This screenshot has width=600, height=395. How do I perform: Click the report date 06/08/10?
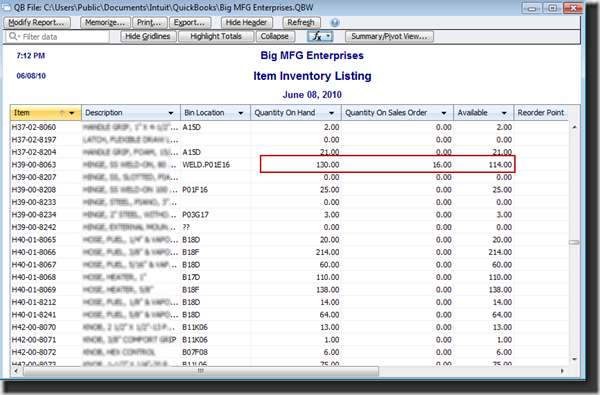pyautogui.click(x=31, y=76)
